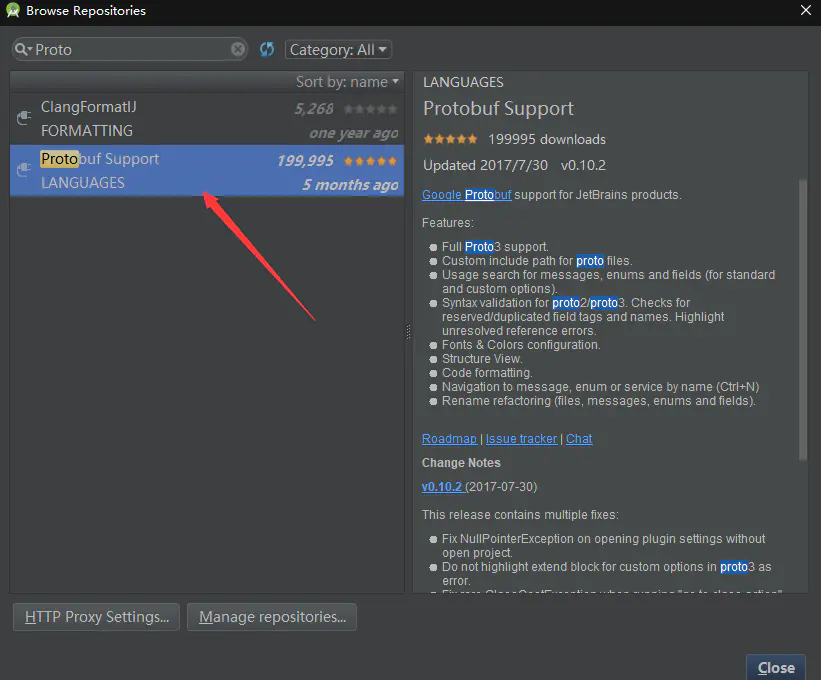The width and height of the screenshot is (821, 680).
Task: Click the detail panel star rating
Action: point(450,139)
